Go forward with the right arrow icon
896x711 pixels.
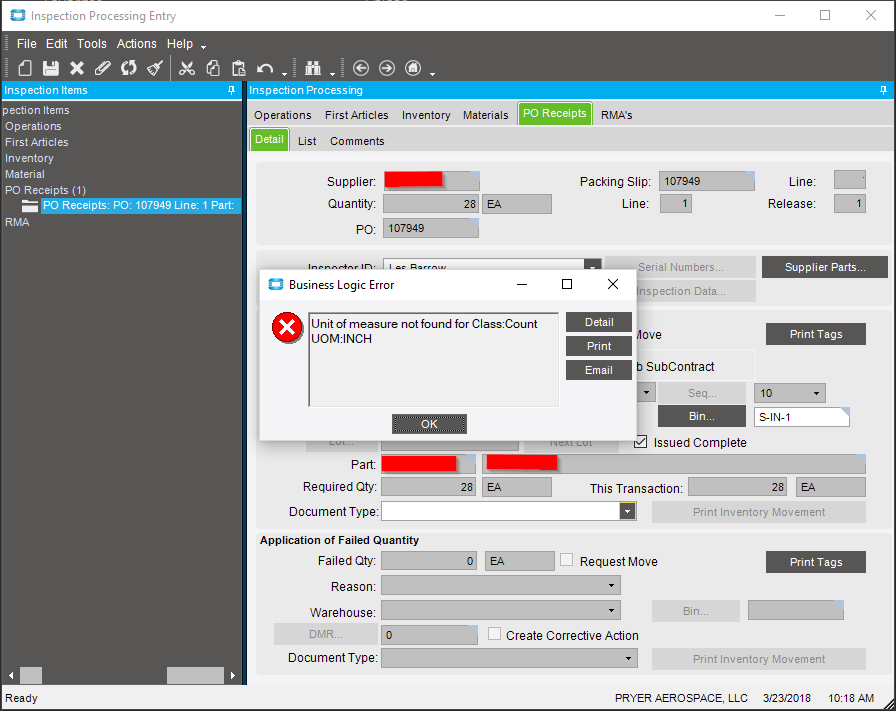coord(387,69)
